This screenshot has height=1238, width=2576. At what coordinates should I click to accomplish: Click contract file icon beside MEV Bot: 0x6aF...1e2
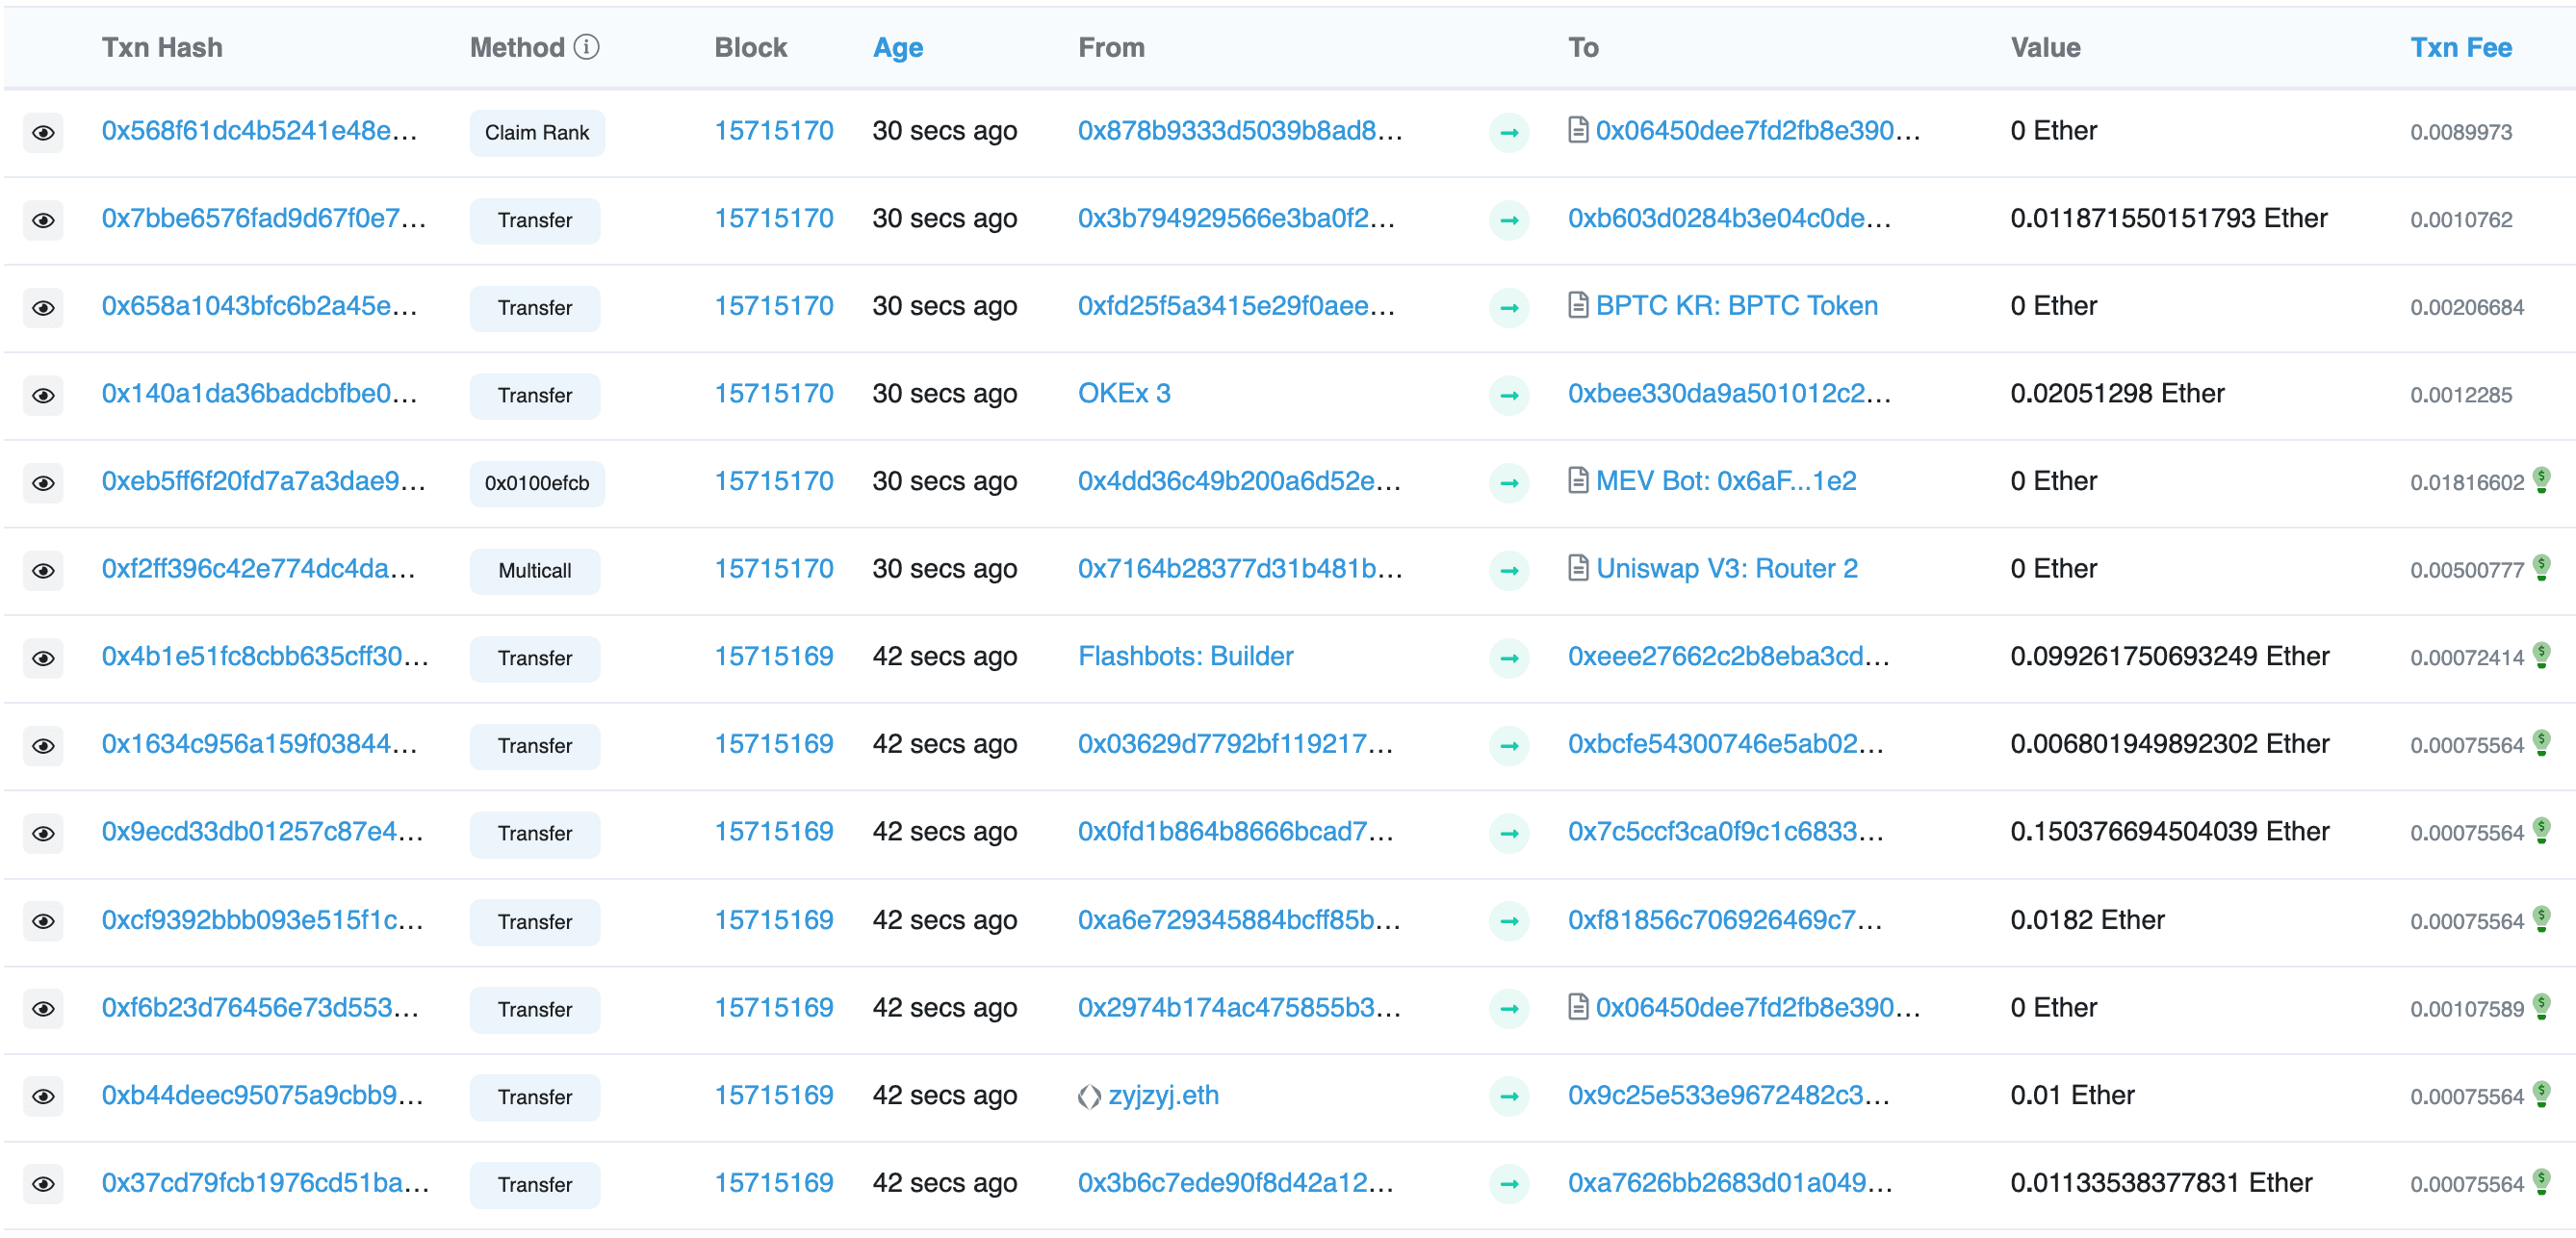(x=1578, y=481)
